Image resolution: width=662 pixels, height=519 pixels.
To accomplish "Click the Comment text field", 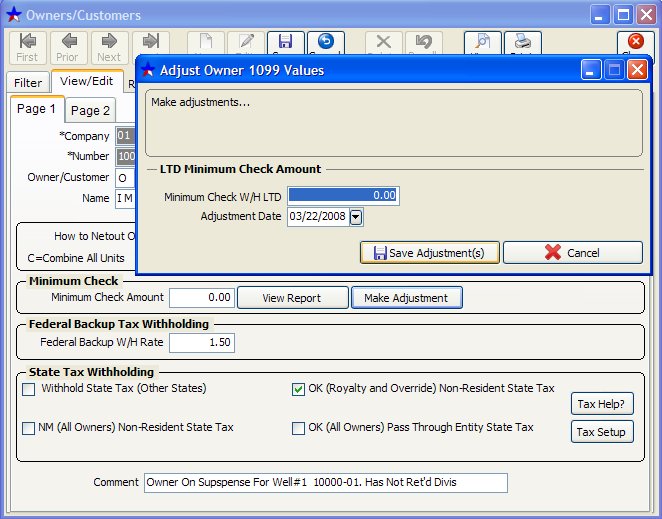I will (326, 483).
